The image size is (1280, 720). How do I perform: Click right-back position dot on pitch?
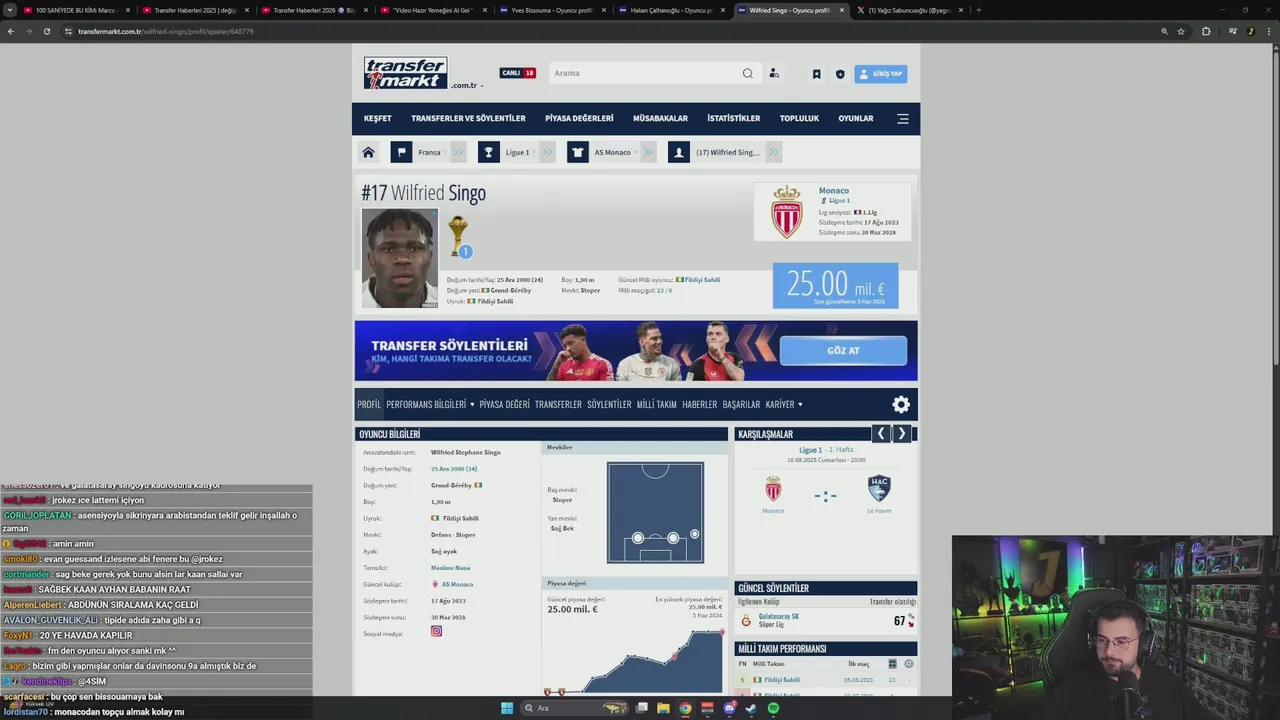695,534
